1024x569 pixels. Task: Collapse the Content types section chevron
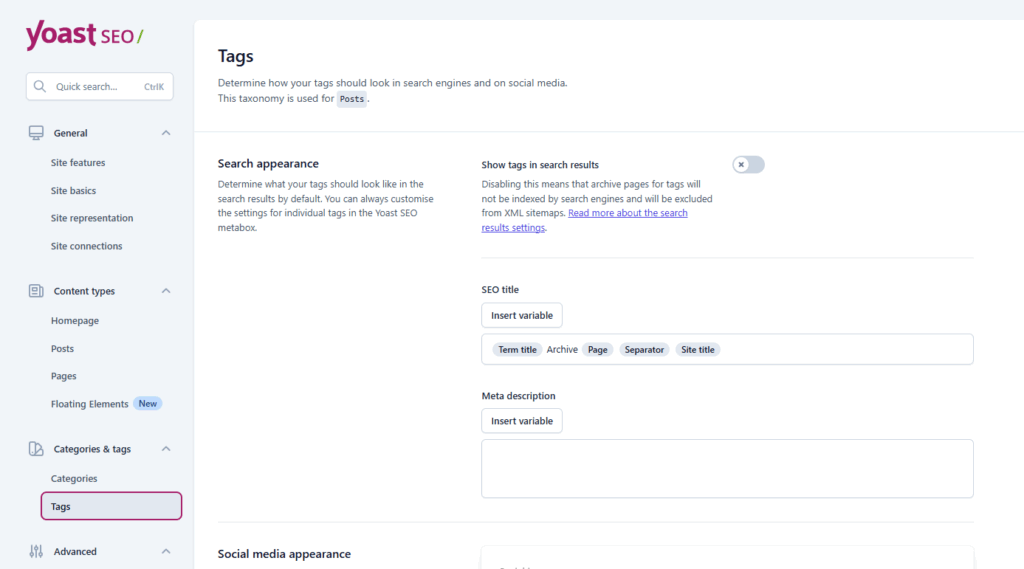coord(166,291)
